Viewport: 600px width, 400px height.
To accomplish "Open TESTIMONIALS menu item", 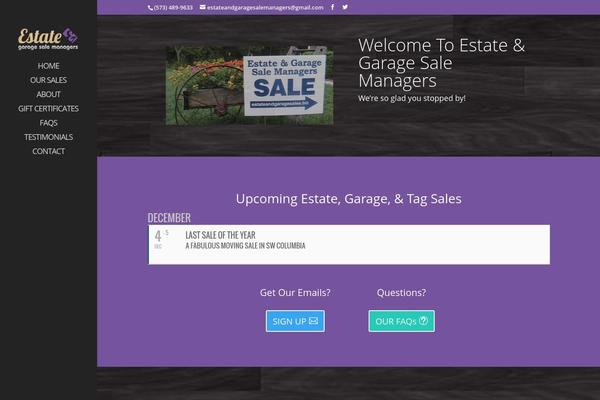I will click(48, 137).
